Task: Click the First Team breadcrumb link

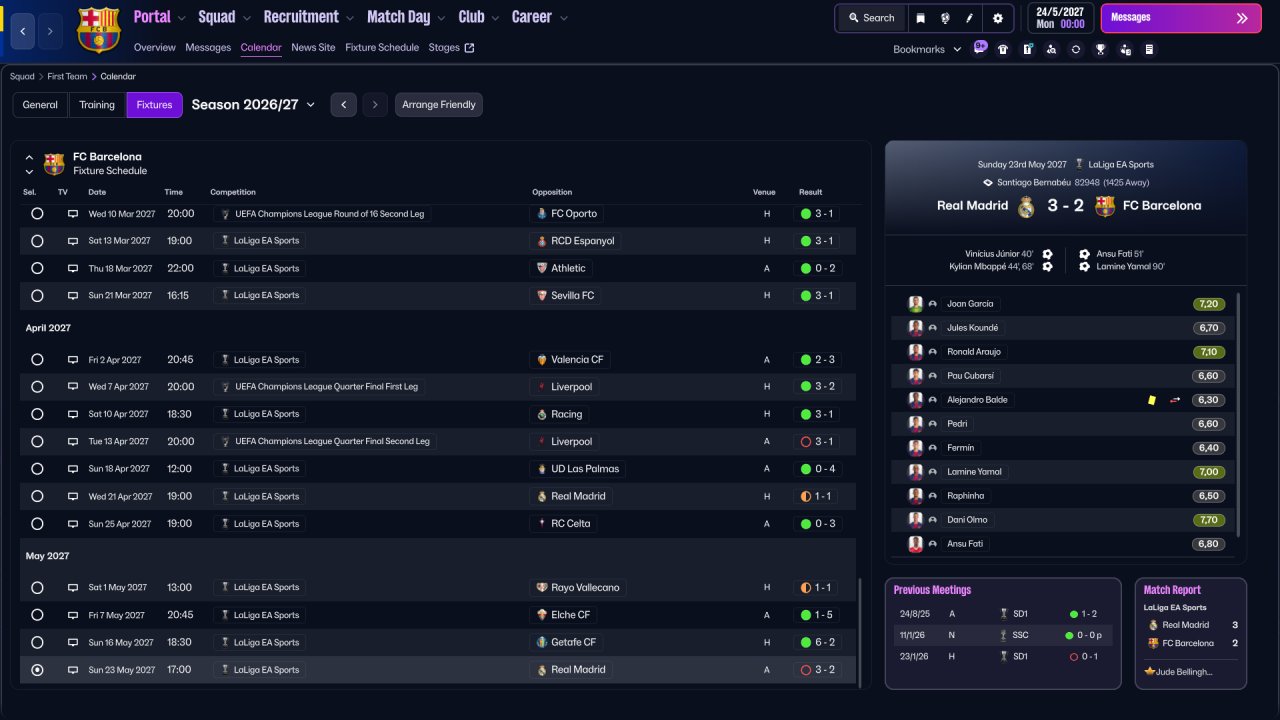Action: click(67, 77)
